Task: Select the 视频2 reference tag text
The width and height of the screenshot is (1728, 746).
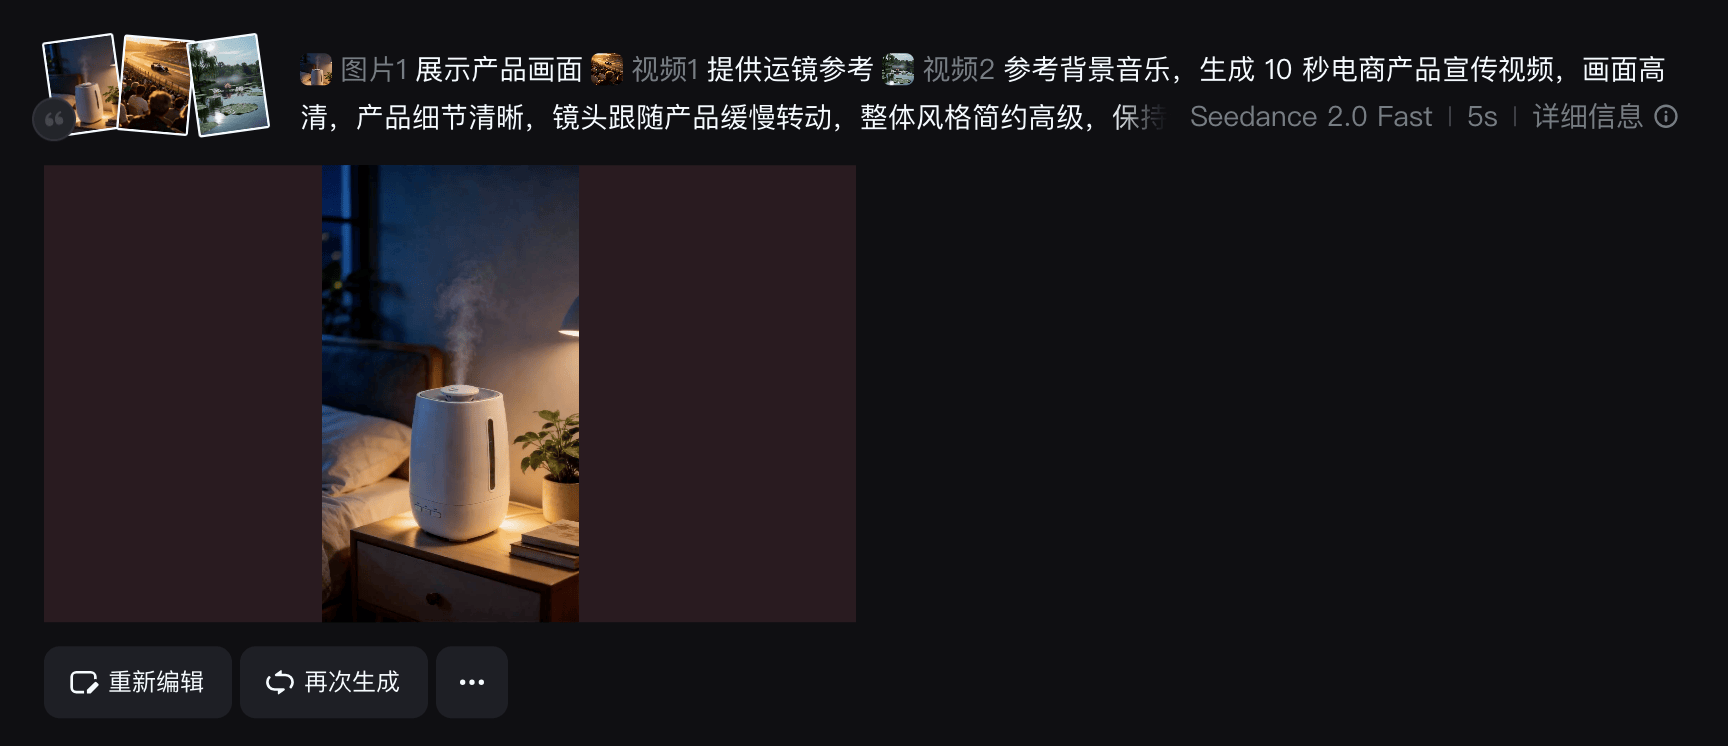Action: coord(958,69)
